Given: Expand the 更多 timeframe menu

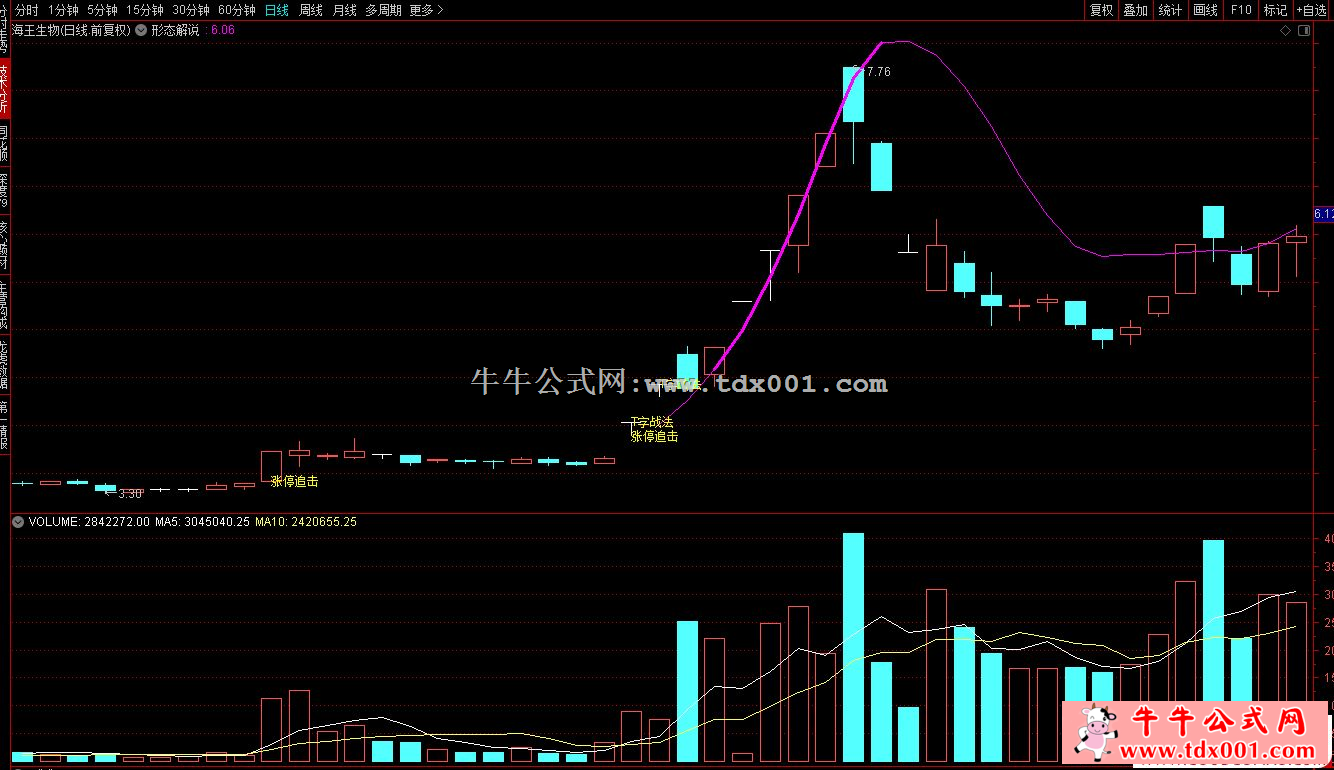Looking at the screenshot, I should 426,10.
